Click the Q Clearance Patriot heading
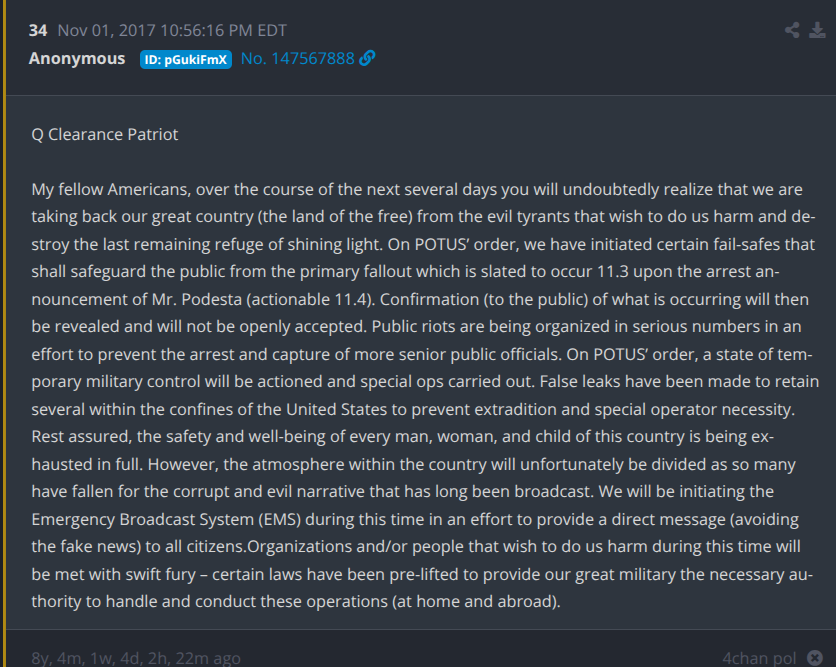This screenshot has height=667, width=836. 105,134
